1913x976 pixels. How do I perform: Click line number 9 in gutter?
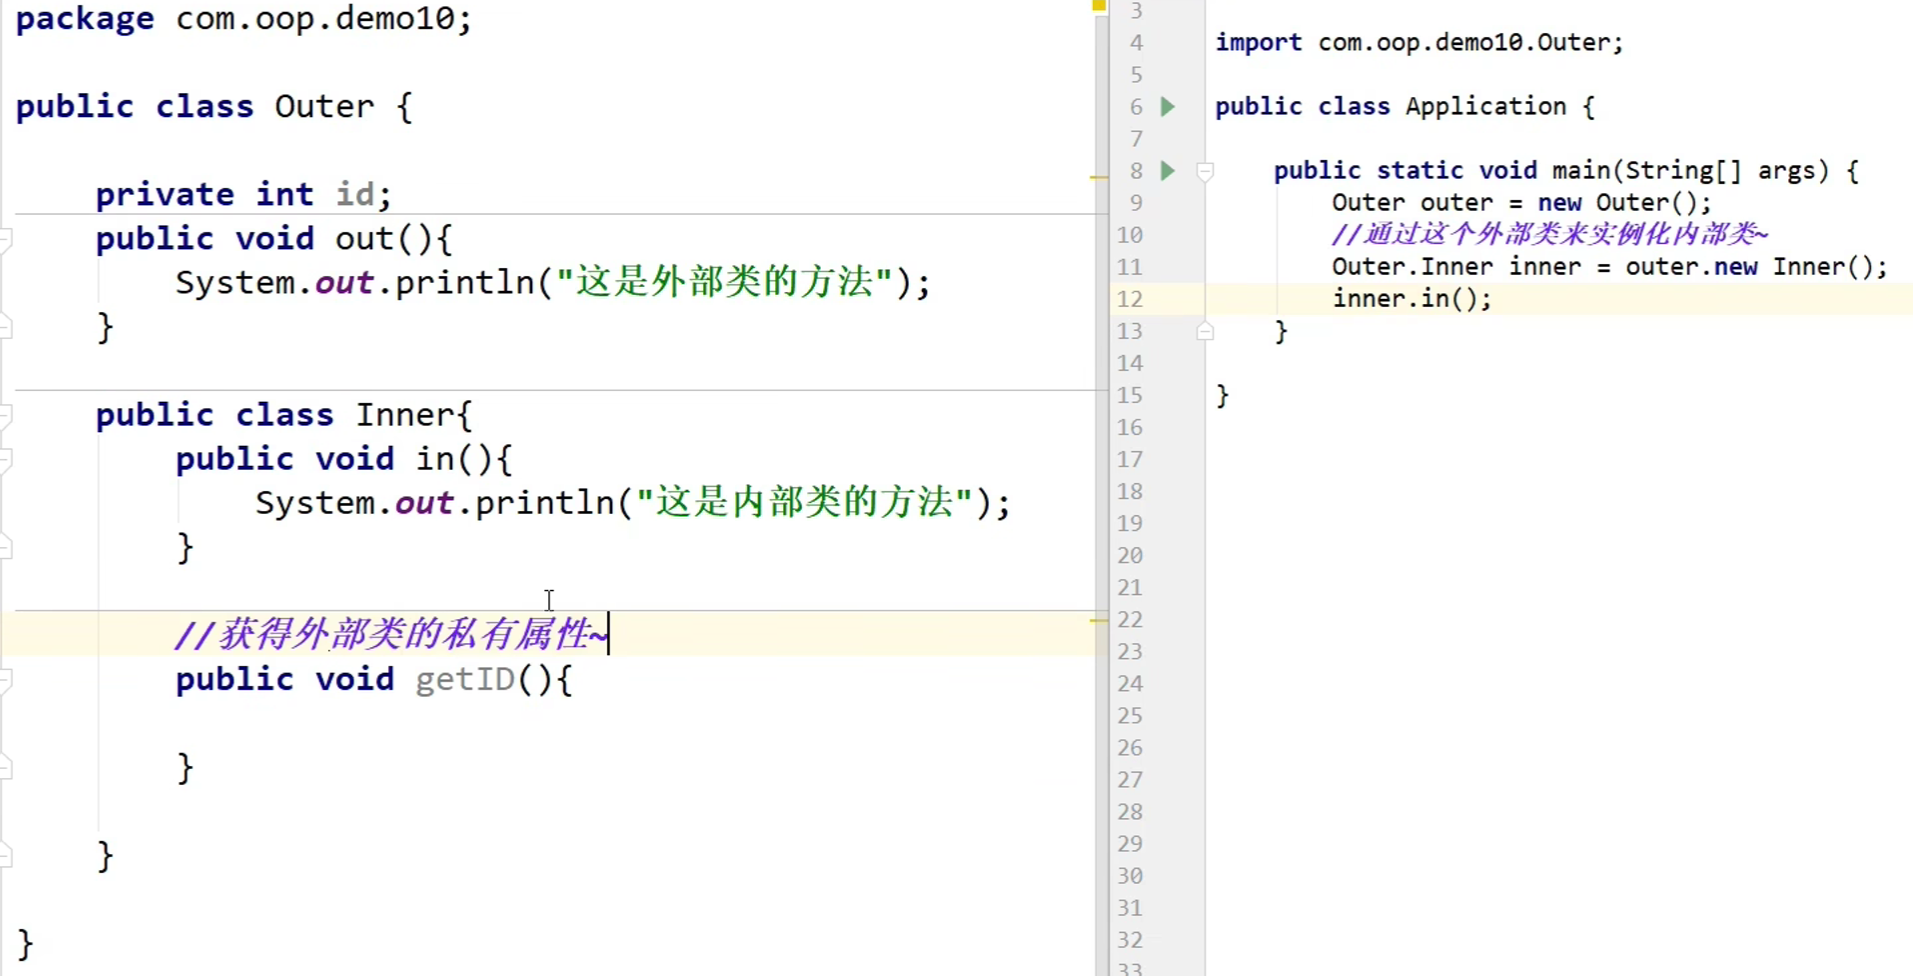tap(1136, 203)
